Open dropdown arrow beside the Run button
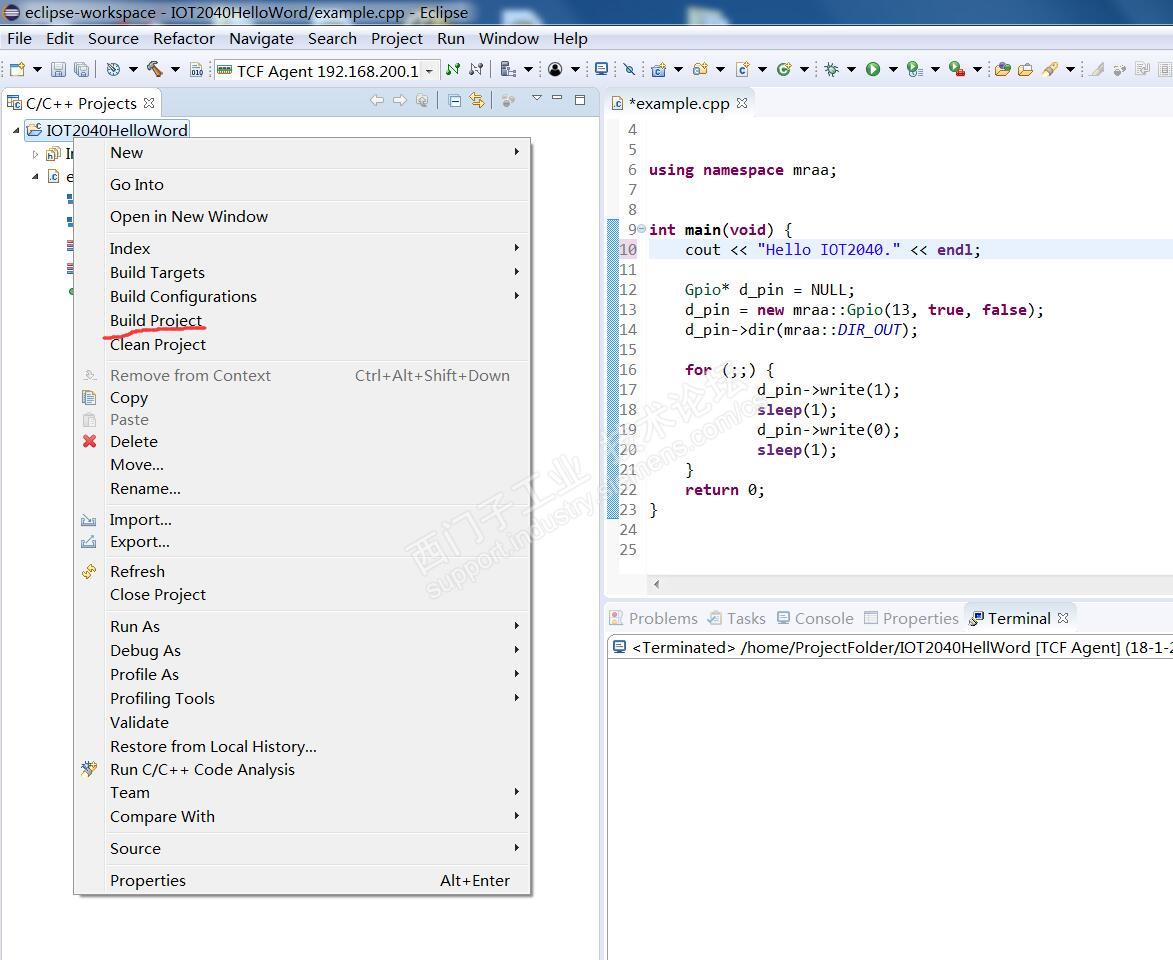 (x=892, y=70)
